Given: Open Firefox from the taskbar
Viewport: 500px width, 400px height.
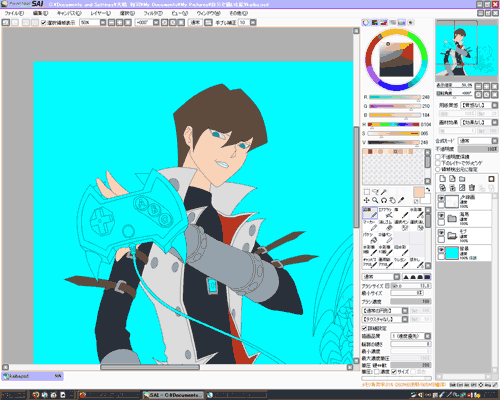Looking at the screenshot, I should click(x=36, y=395).
